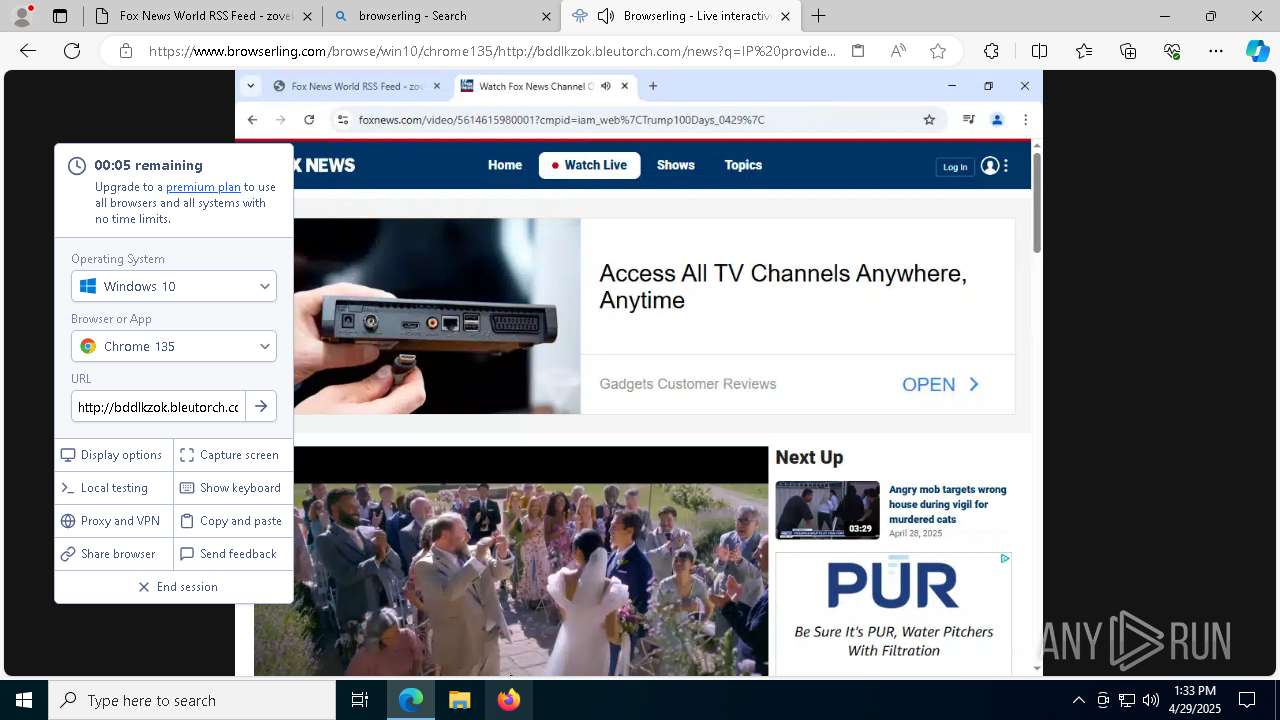
Task: Open Edge settings and more menu
Action: coord(1216,51)
